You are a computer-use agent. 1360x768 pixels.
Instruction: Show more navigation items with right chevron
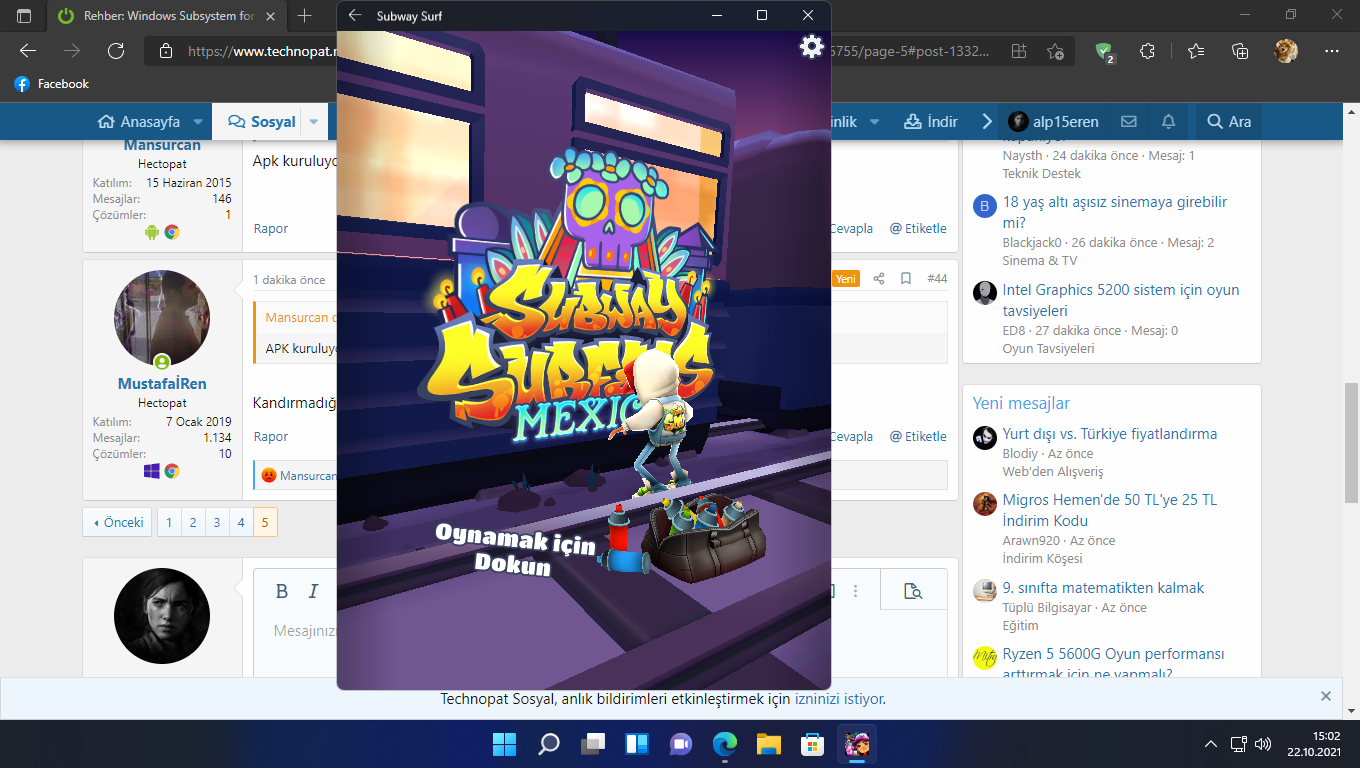[x=987, y=122]
